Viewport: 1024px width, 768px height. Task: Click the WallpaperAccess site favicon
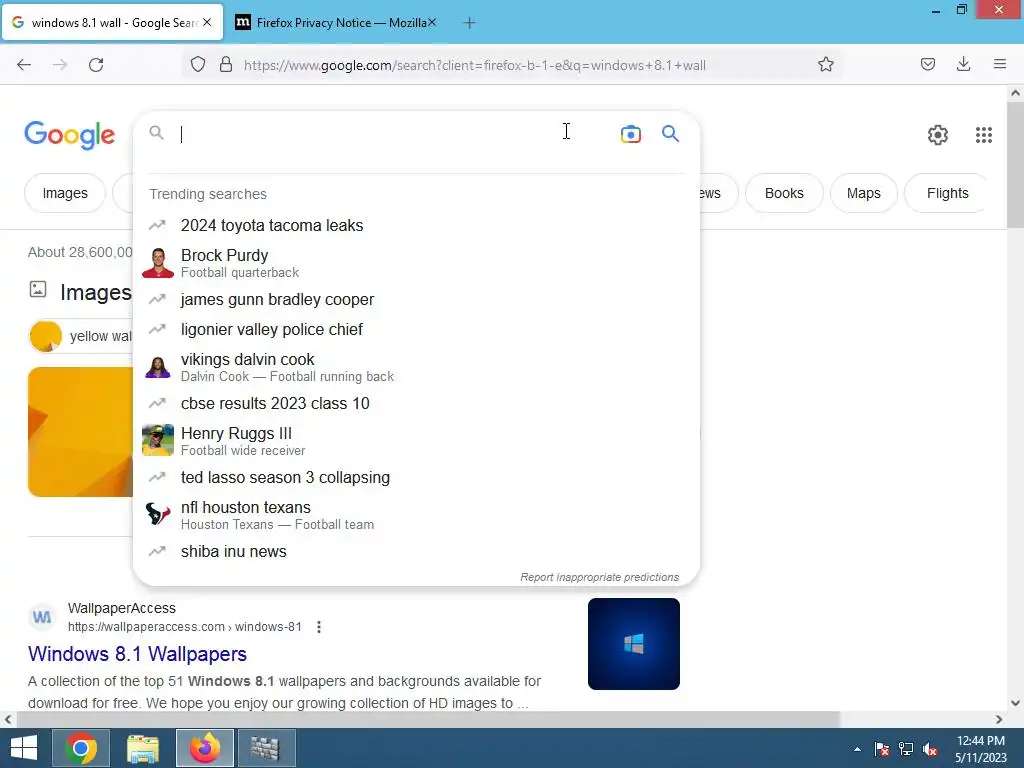coord(42,617)
